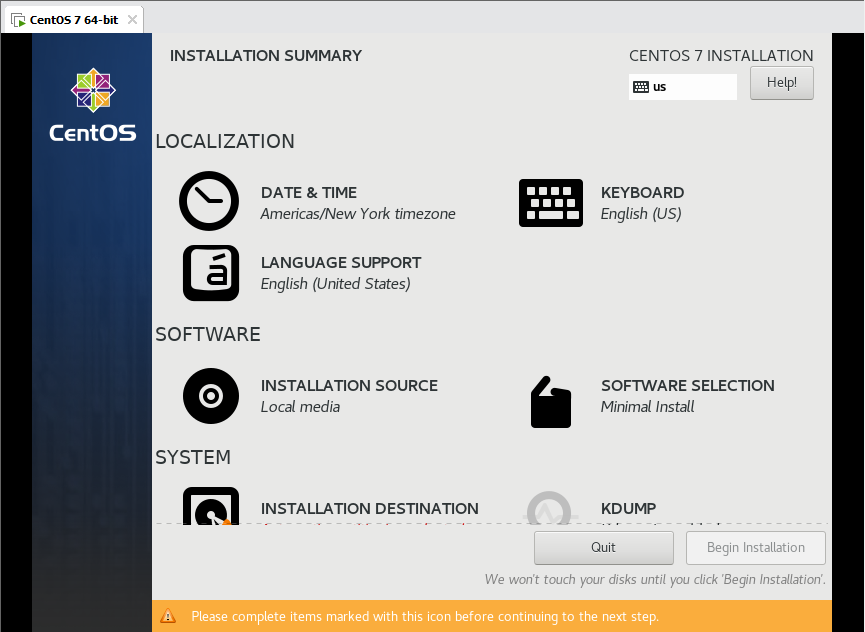Click the Begin Installation button
Viewport: 865px width, 632px height.
point(756,548)
